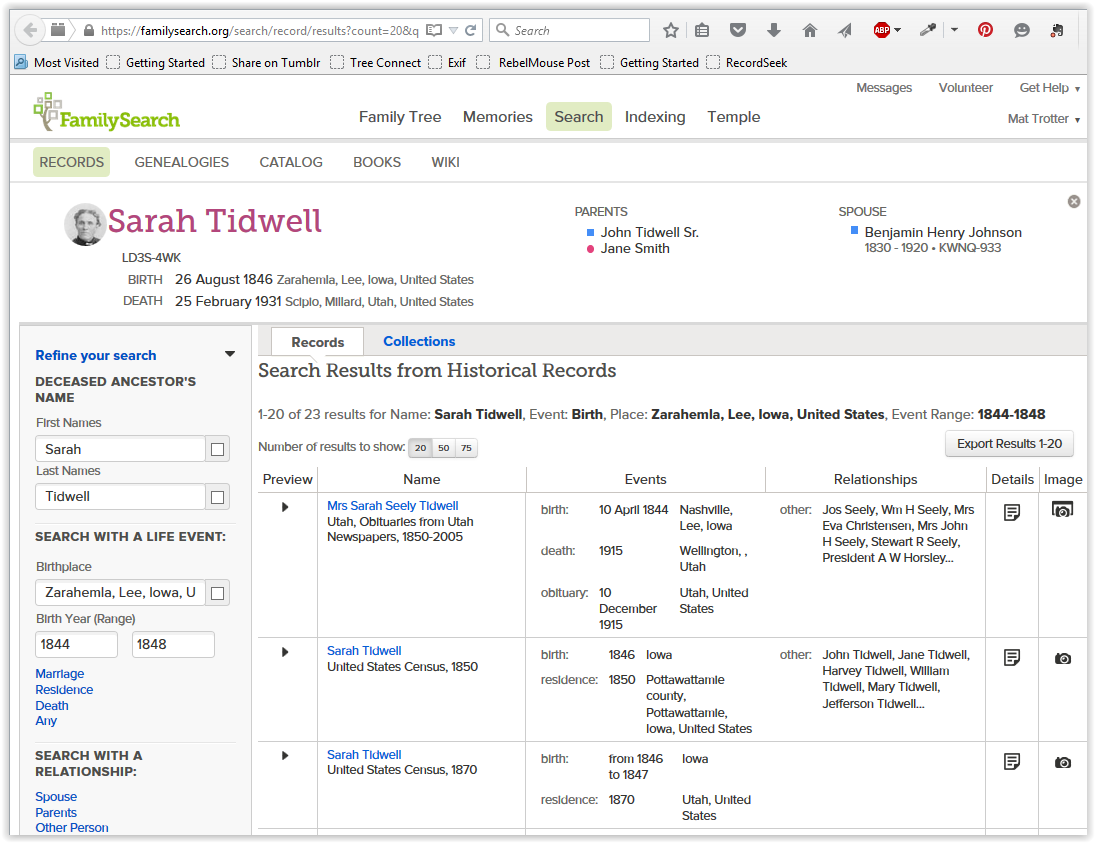The image size is (1095, 843).
Task: Open the Volunteer link
Action: coord(966,88)
